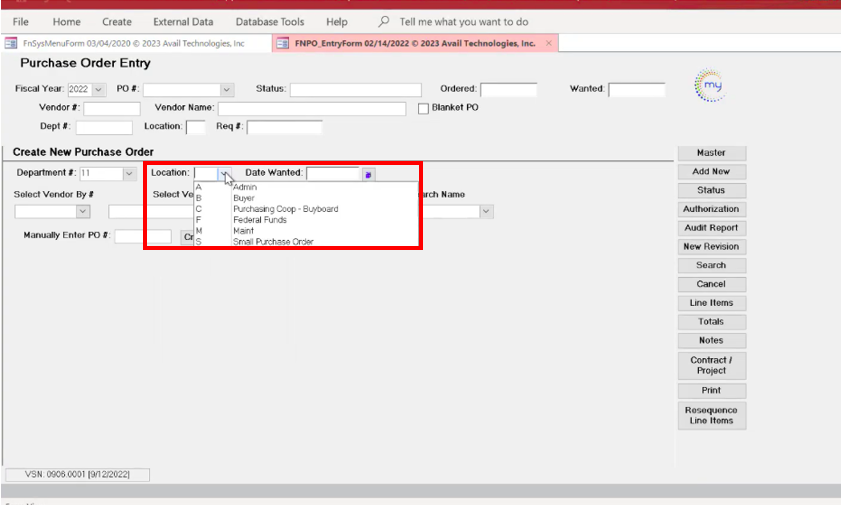Viewport: 841px width, 505px height.
Task: Choose 'Federal Funds' from Location list
Action: click(259, 220)
